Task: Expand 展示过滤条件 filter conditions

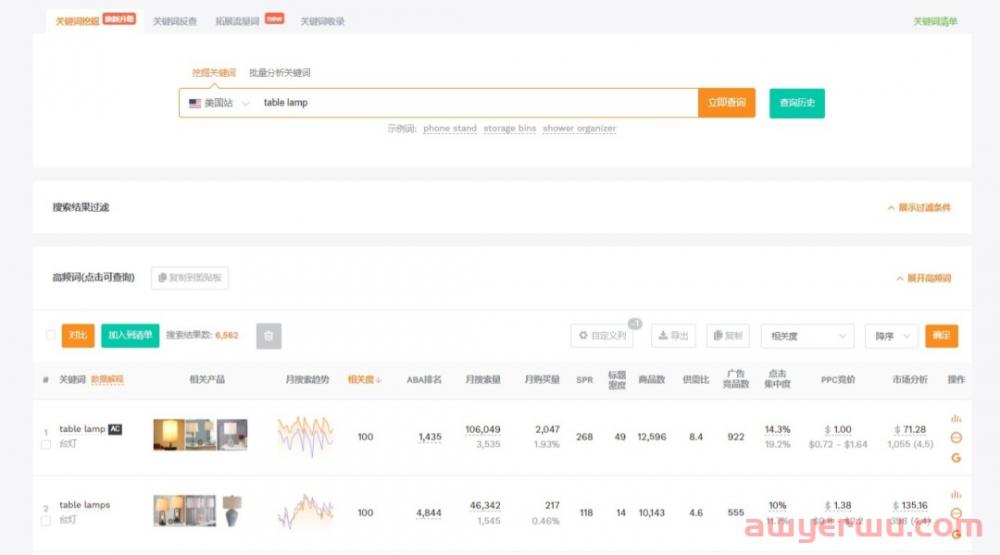Action: [x=919, y=208]
